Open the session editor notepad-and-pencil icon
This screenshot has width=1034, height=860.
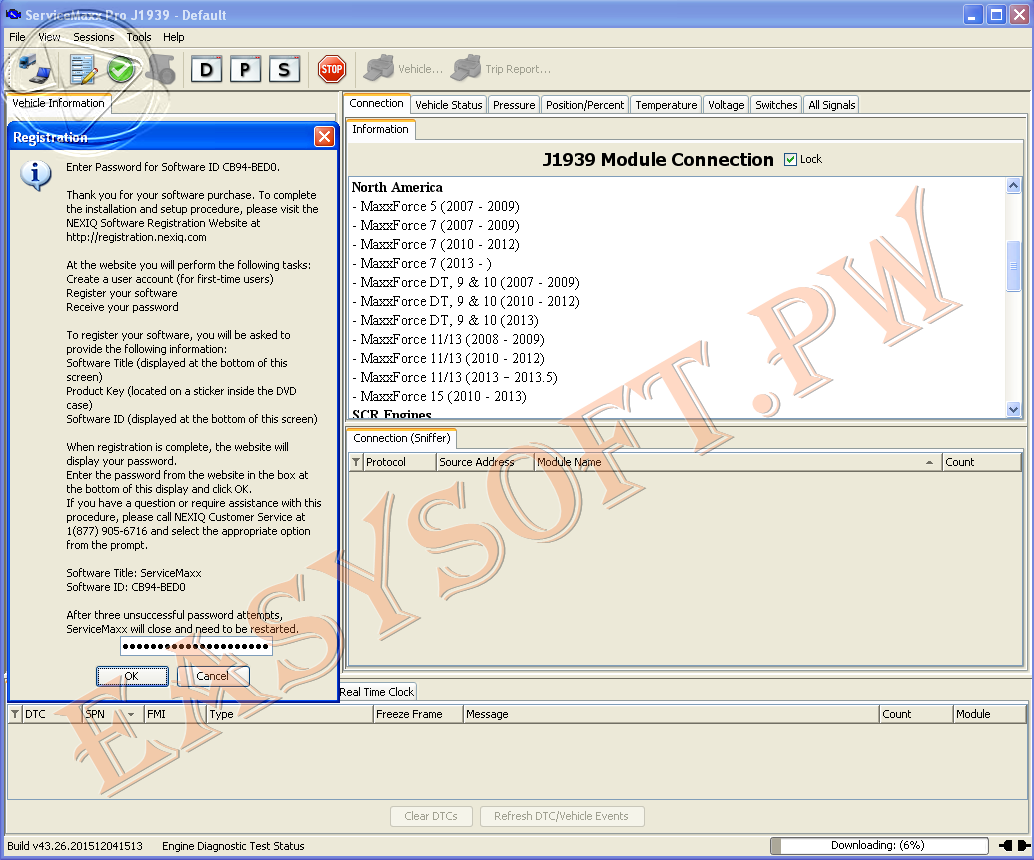83,69
